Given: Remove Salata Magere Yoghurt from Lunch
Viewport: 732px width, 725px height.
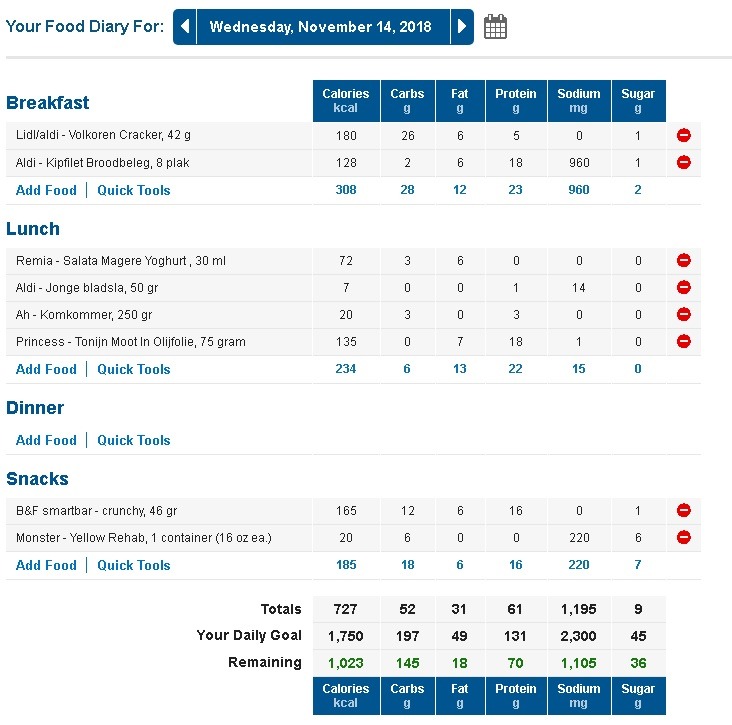Looking at the screenshot, I should 684,260.
